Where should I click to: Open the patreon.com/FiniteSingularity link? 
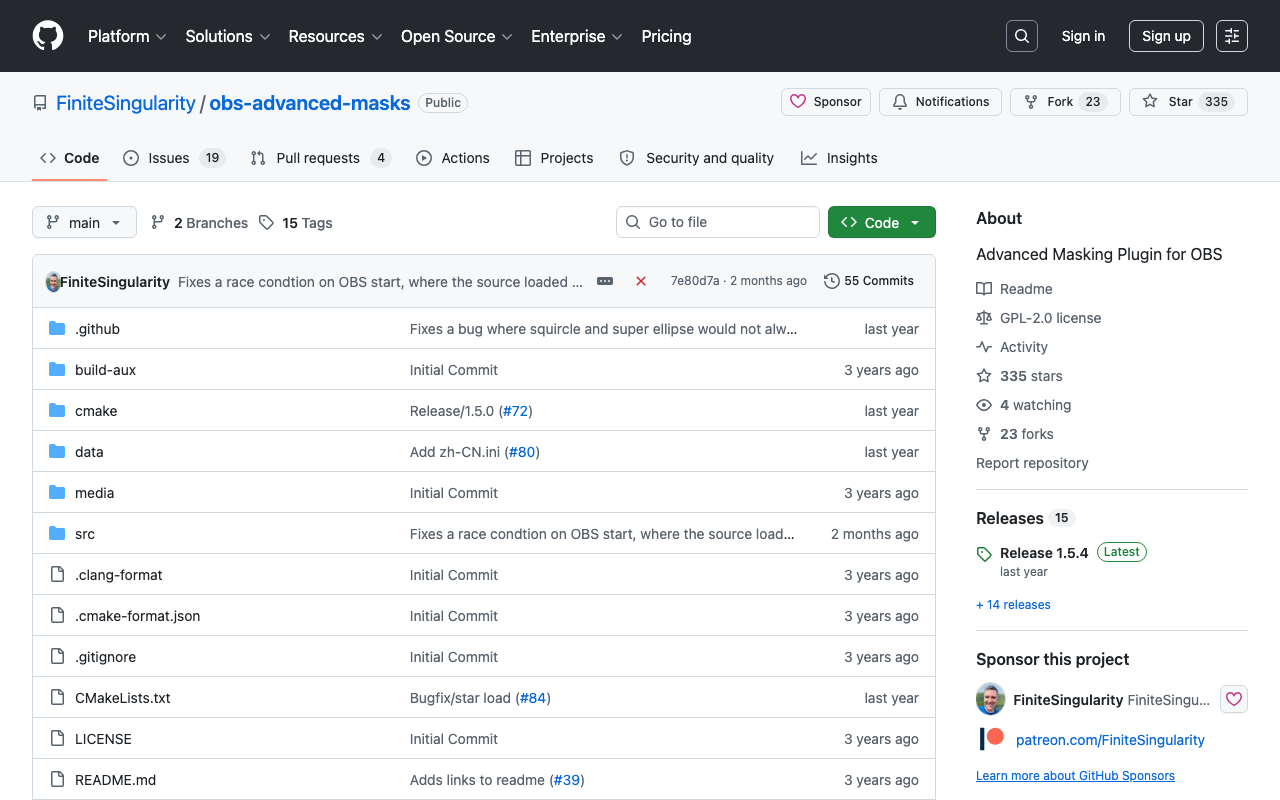tap(1110, 740)
